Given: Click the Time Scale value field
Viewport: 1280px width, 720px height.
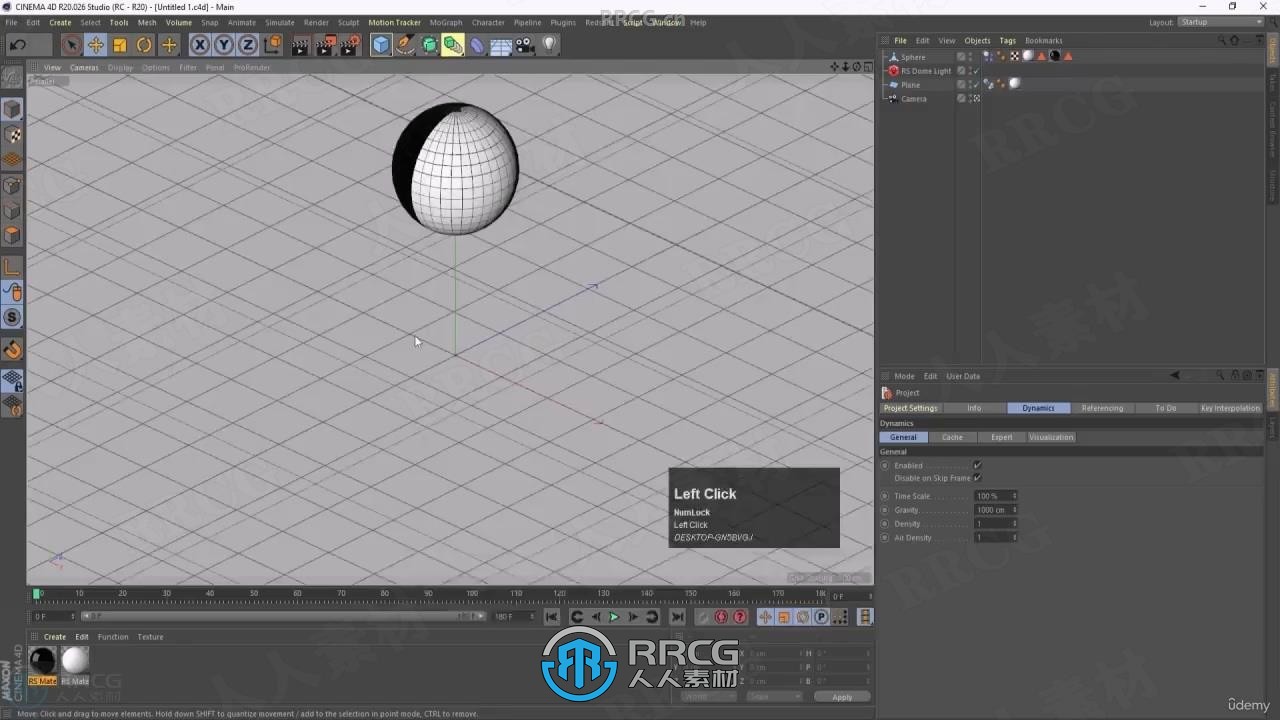Looking at the screenshot, I should point(996,496).
